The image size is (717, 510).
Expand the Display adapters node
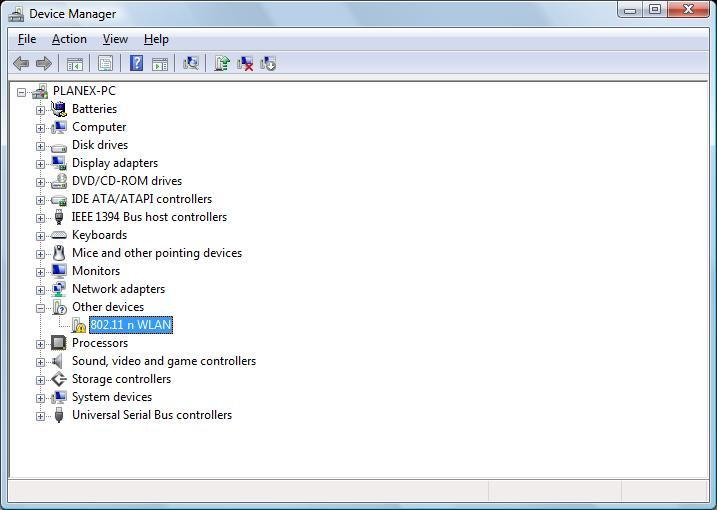[40, 164]
